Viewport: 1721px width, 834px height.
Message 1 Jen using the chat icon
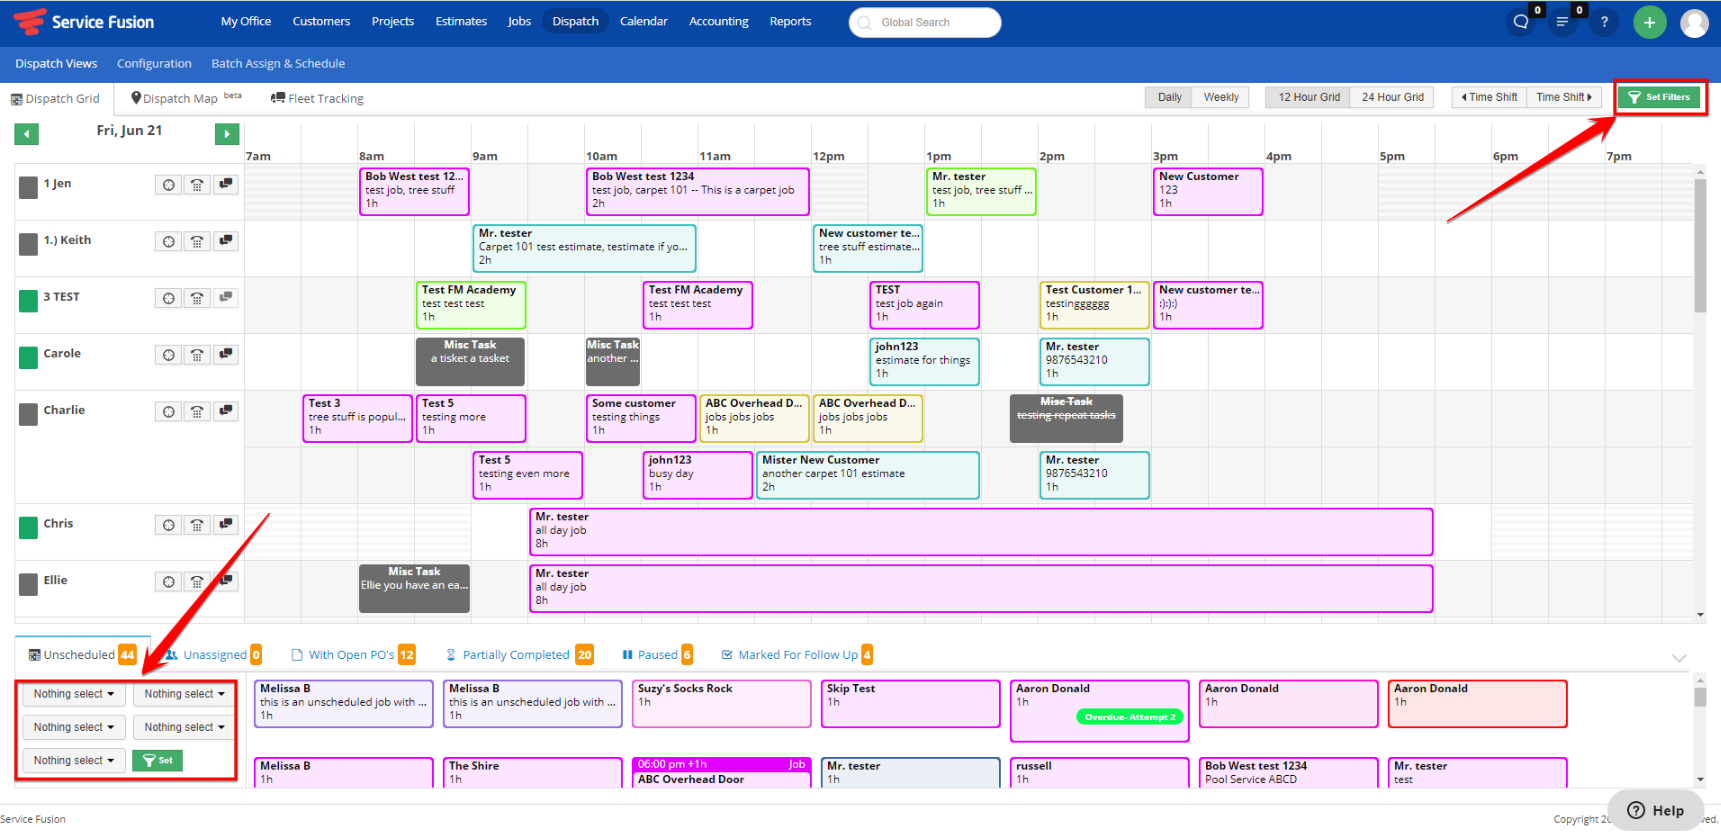click(x=226, y=185)
